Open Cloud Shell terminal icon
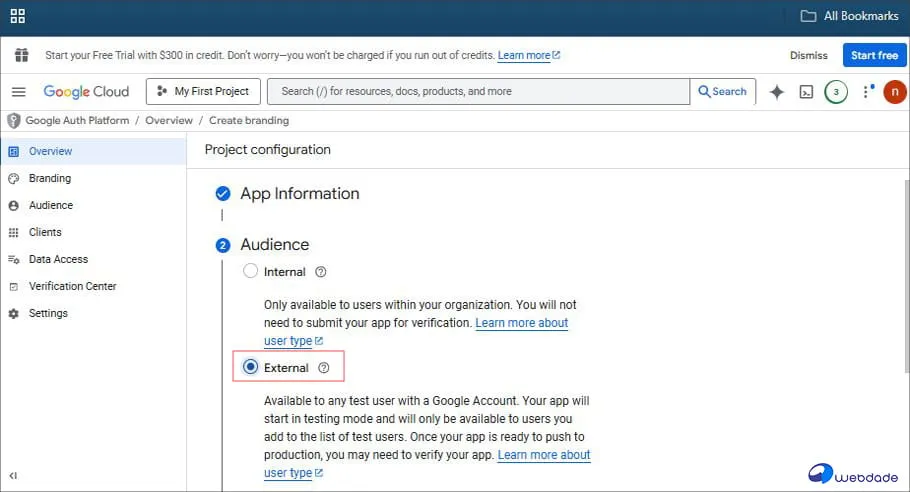 coord(806,92)
